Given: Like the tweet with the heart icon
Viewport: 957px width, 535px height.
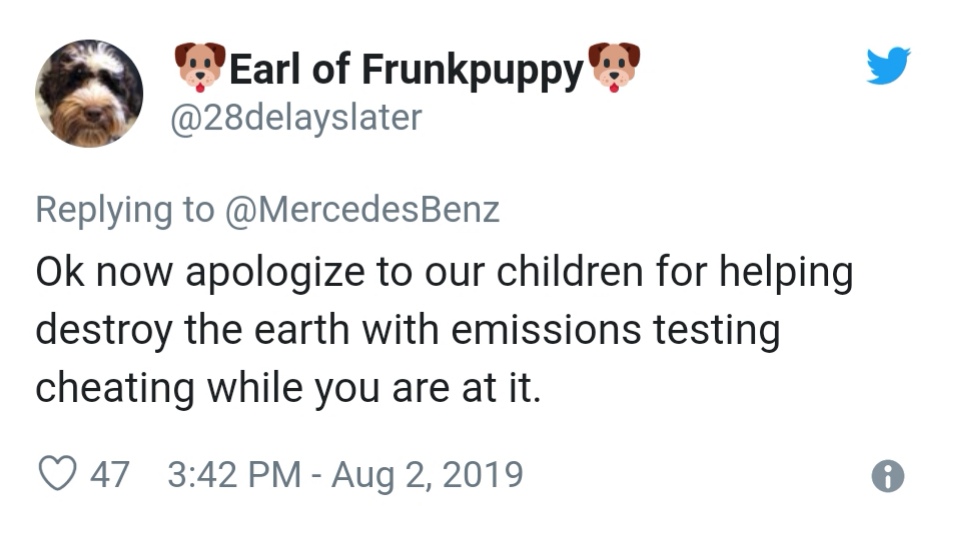Looking at the screenshot, I should coord(57,473).
